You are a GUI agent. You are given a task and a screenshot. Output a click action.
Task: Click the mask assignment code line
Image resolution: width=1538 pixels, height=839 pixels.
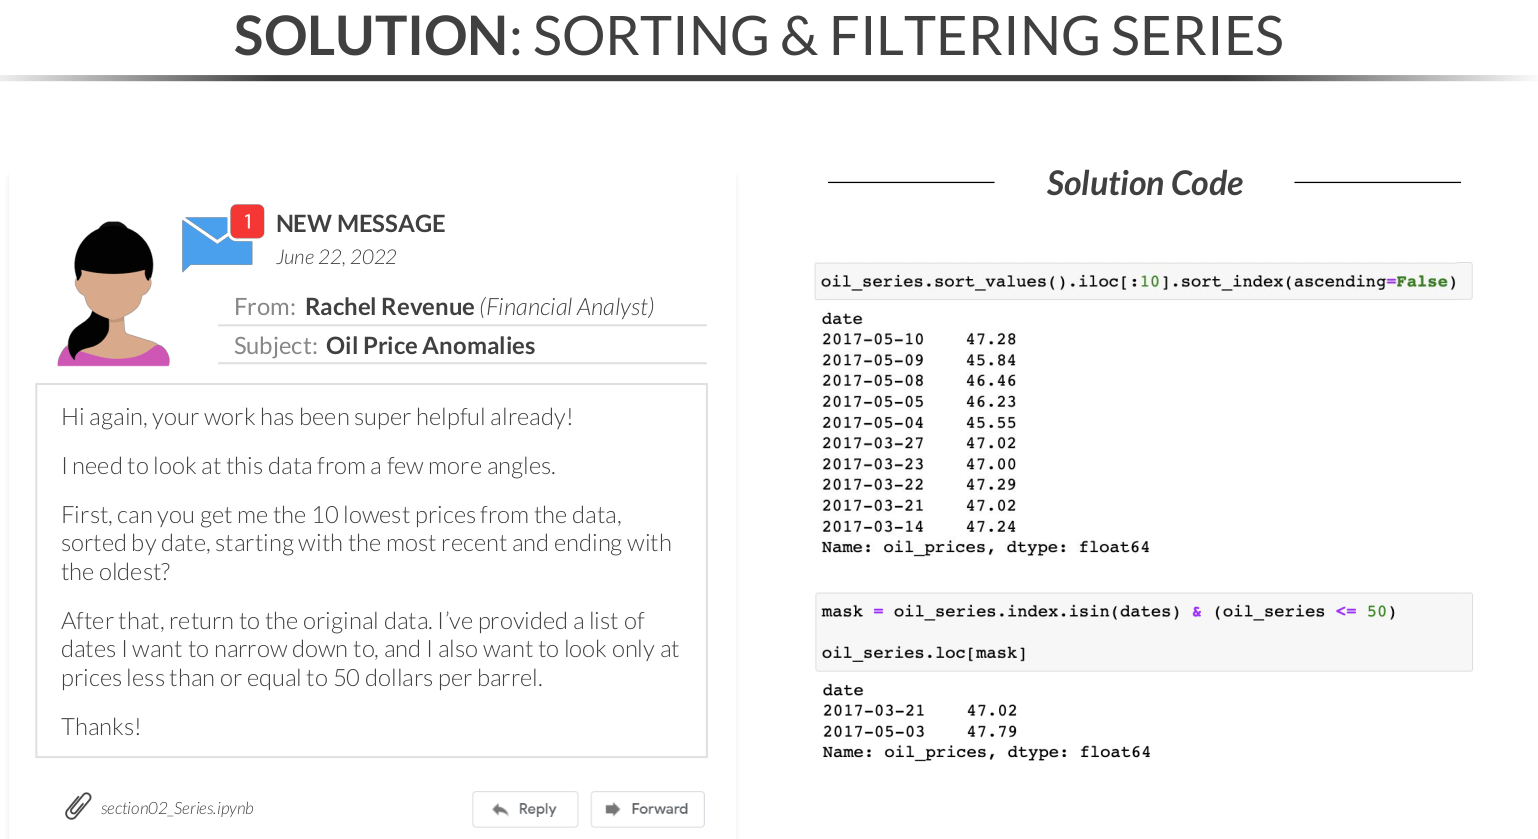tap(1107, 612)
